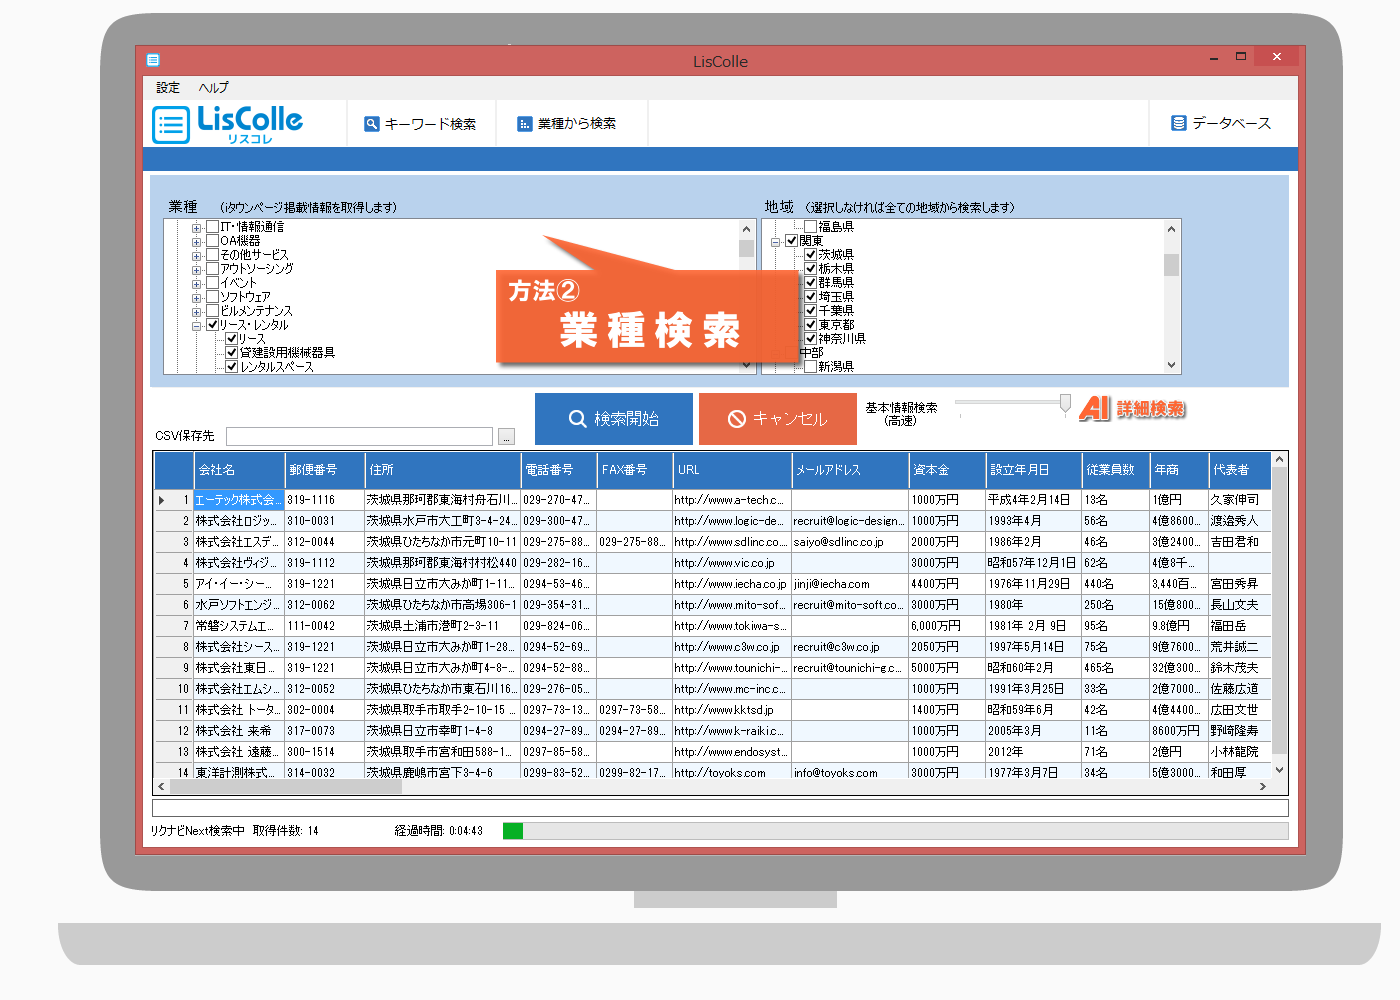Open the データベース view
The height and width of the screenshot is (1000, 1400).
1221,123
